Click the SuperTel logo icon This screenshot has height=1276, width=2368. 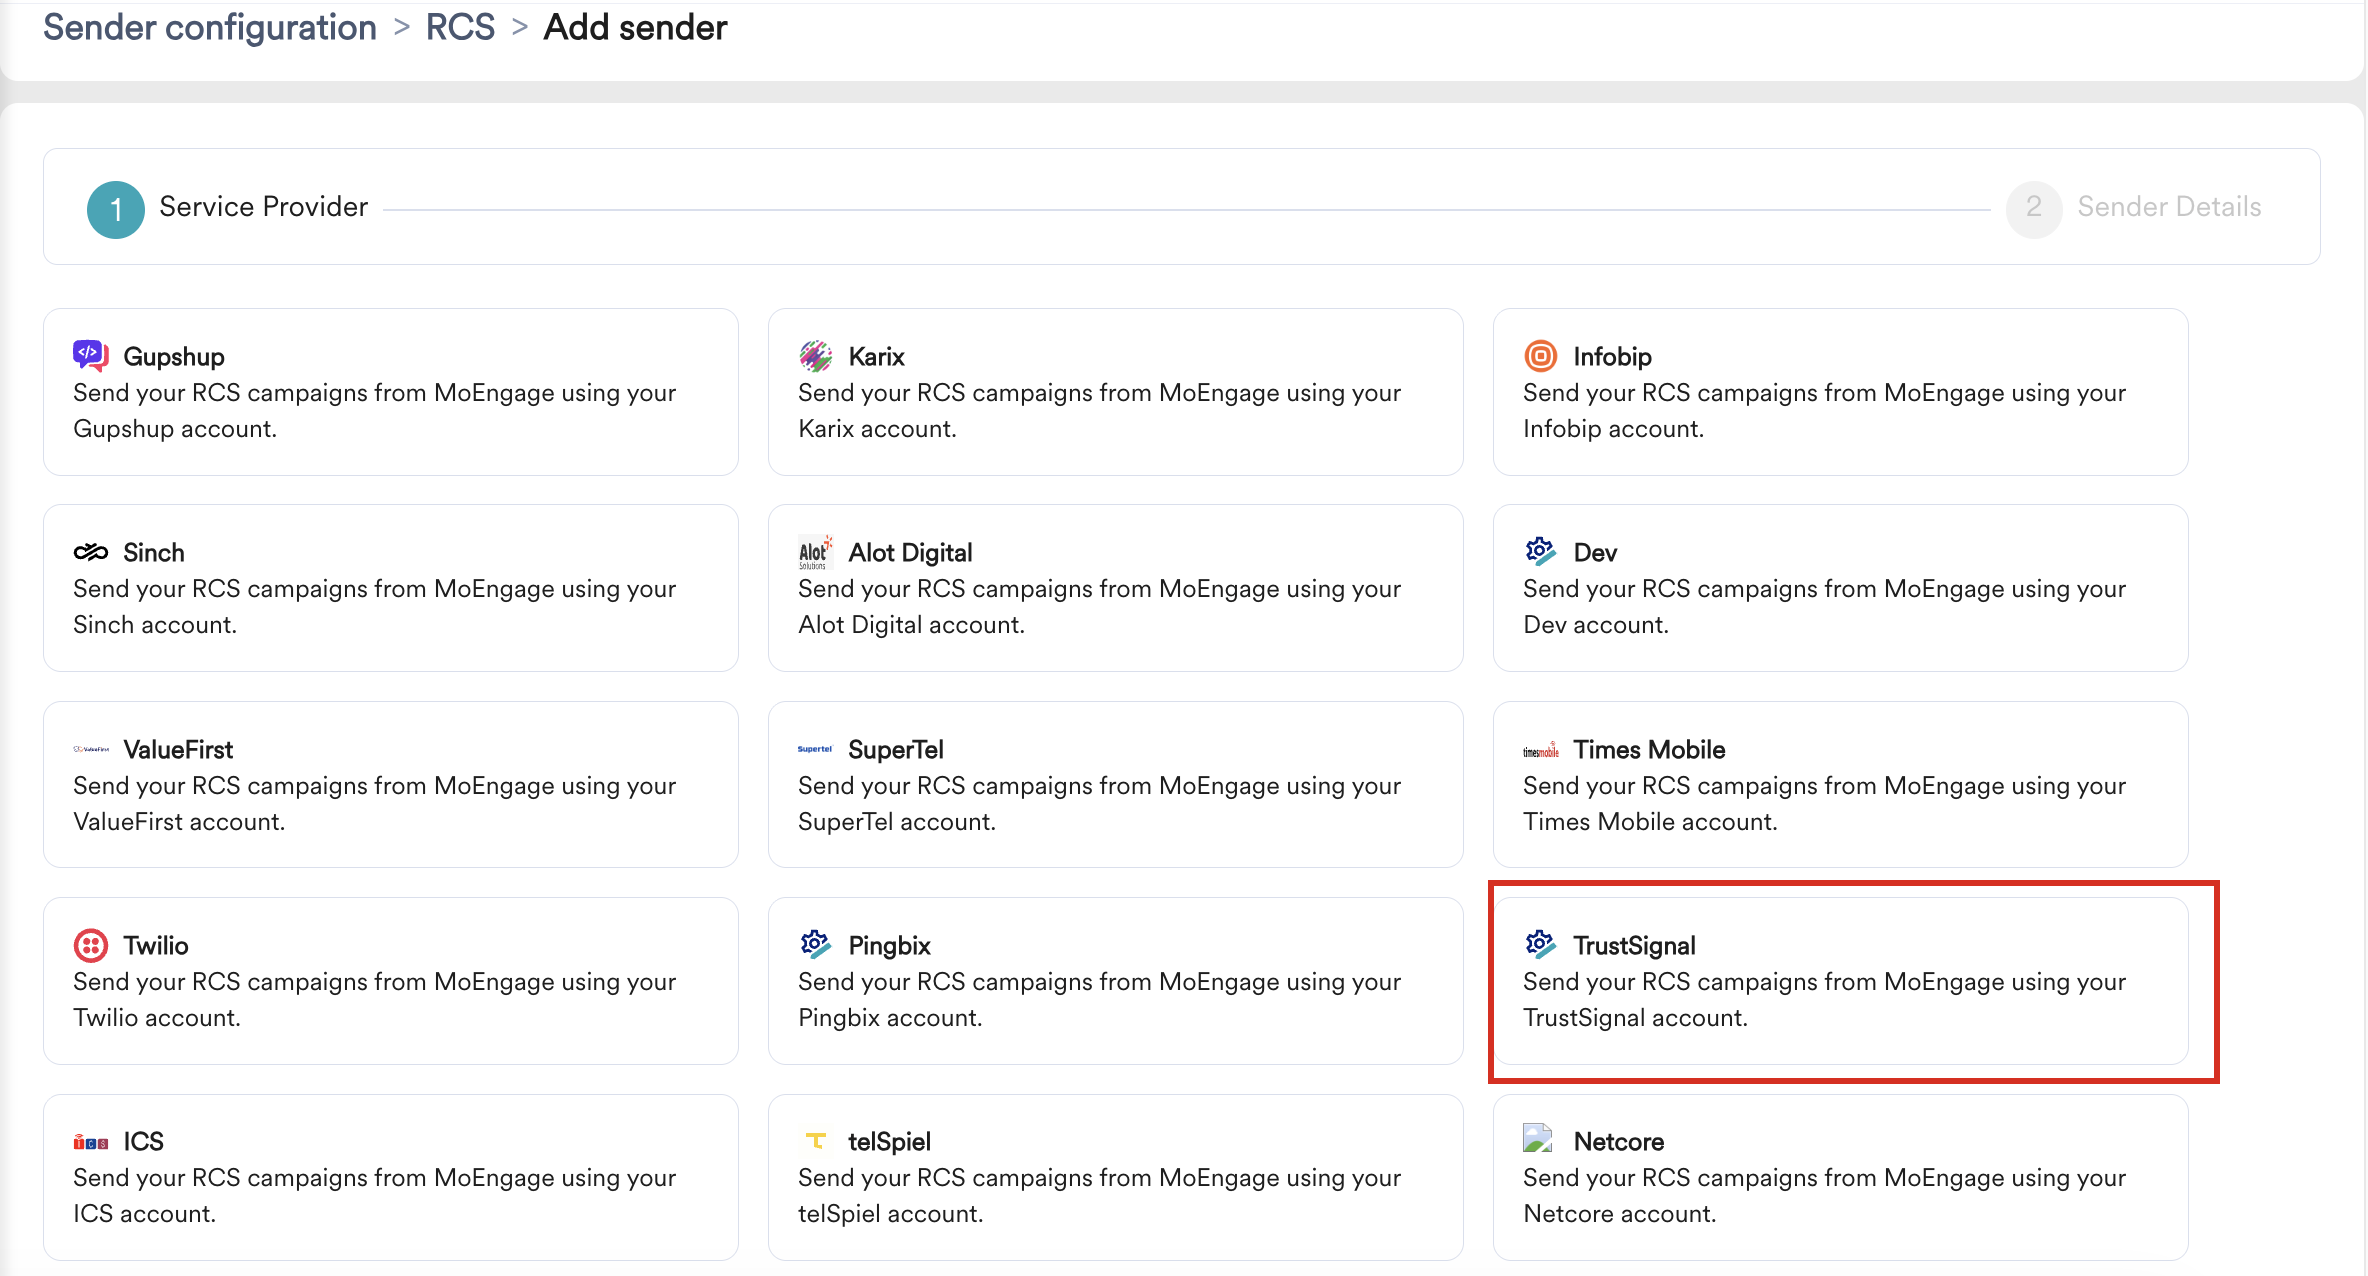pos(815,749)
